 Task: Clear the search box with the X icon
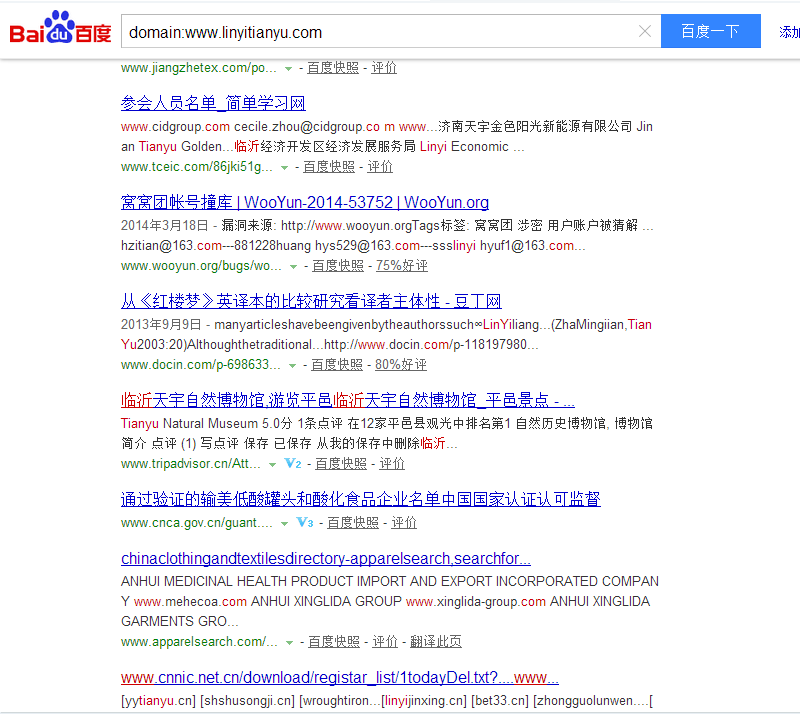pyautogui.click(x=645, y=31)
